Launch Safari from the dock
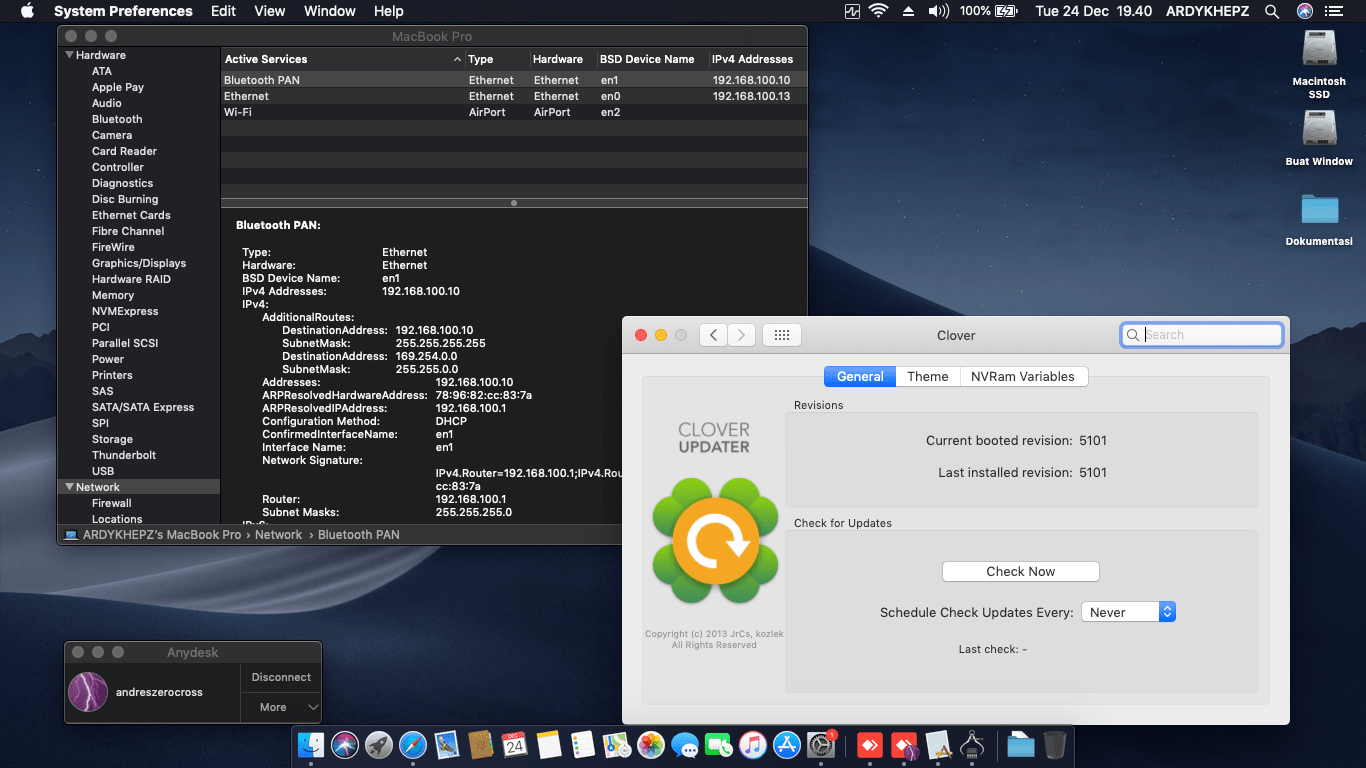Image resolution: width=1366 pixels, height=768 pixels. pyautogui.click(x=413, y=744)
